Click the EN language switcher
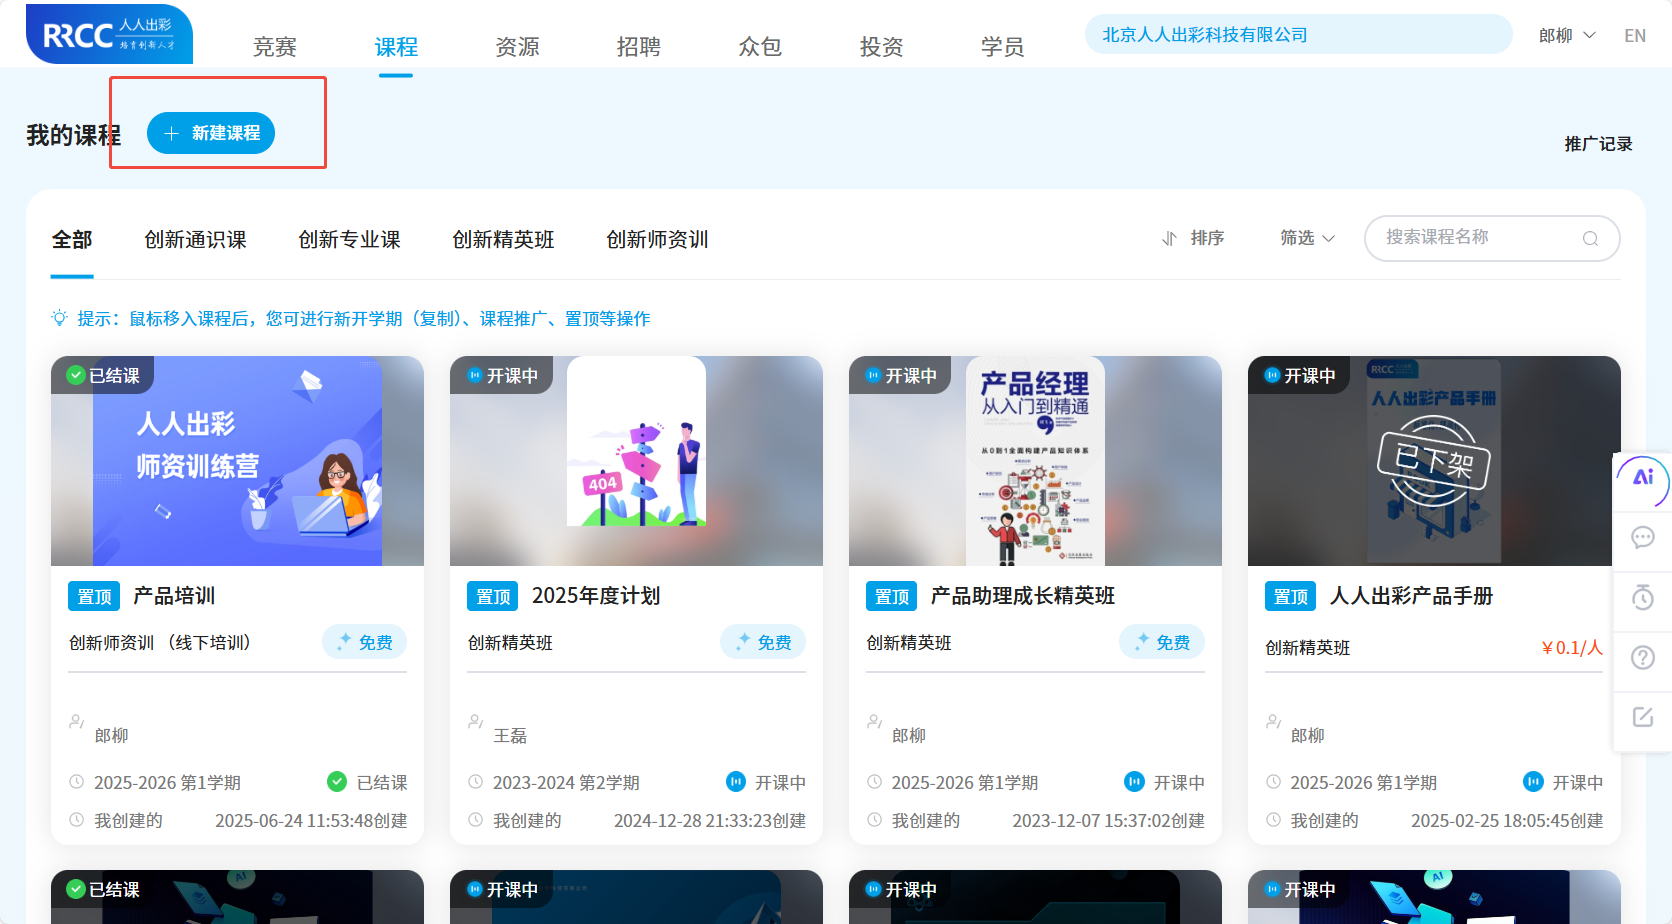1672x924 pixels. (1635, 34)
